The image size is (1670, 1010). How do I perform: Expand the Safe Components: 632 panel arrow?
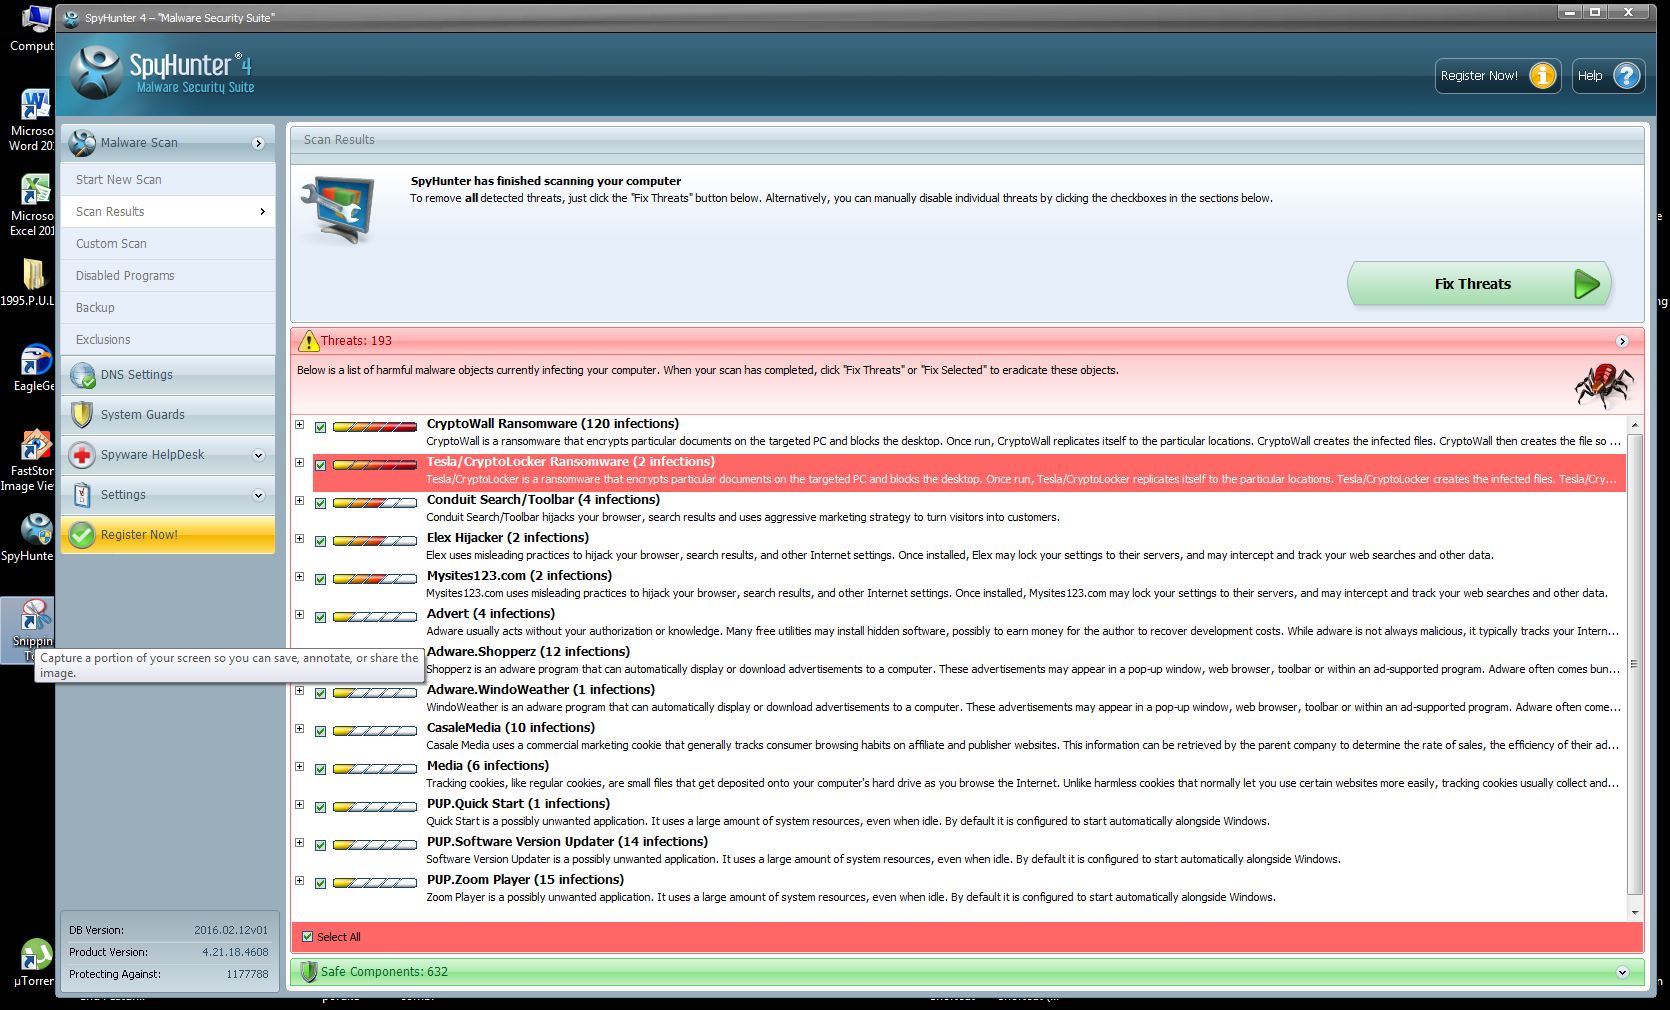(x=1622, y=972)
